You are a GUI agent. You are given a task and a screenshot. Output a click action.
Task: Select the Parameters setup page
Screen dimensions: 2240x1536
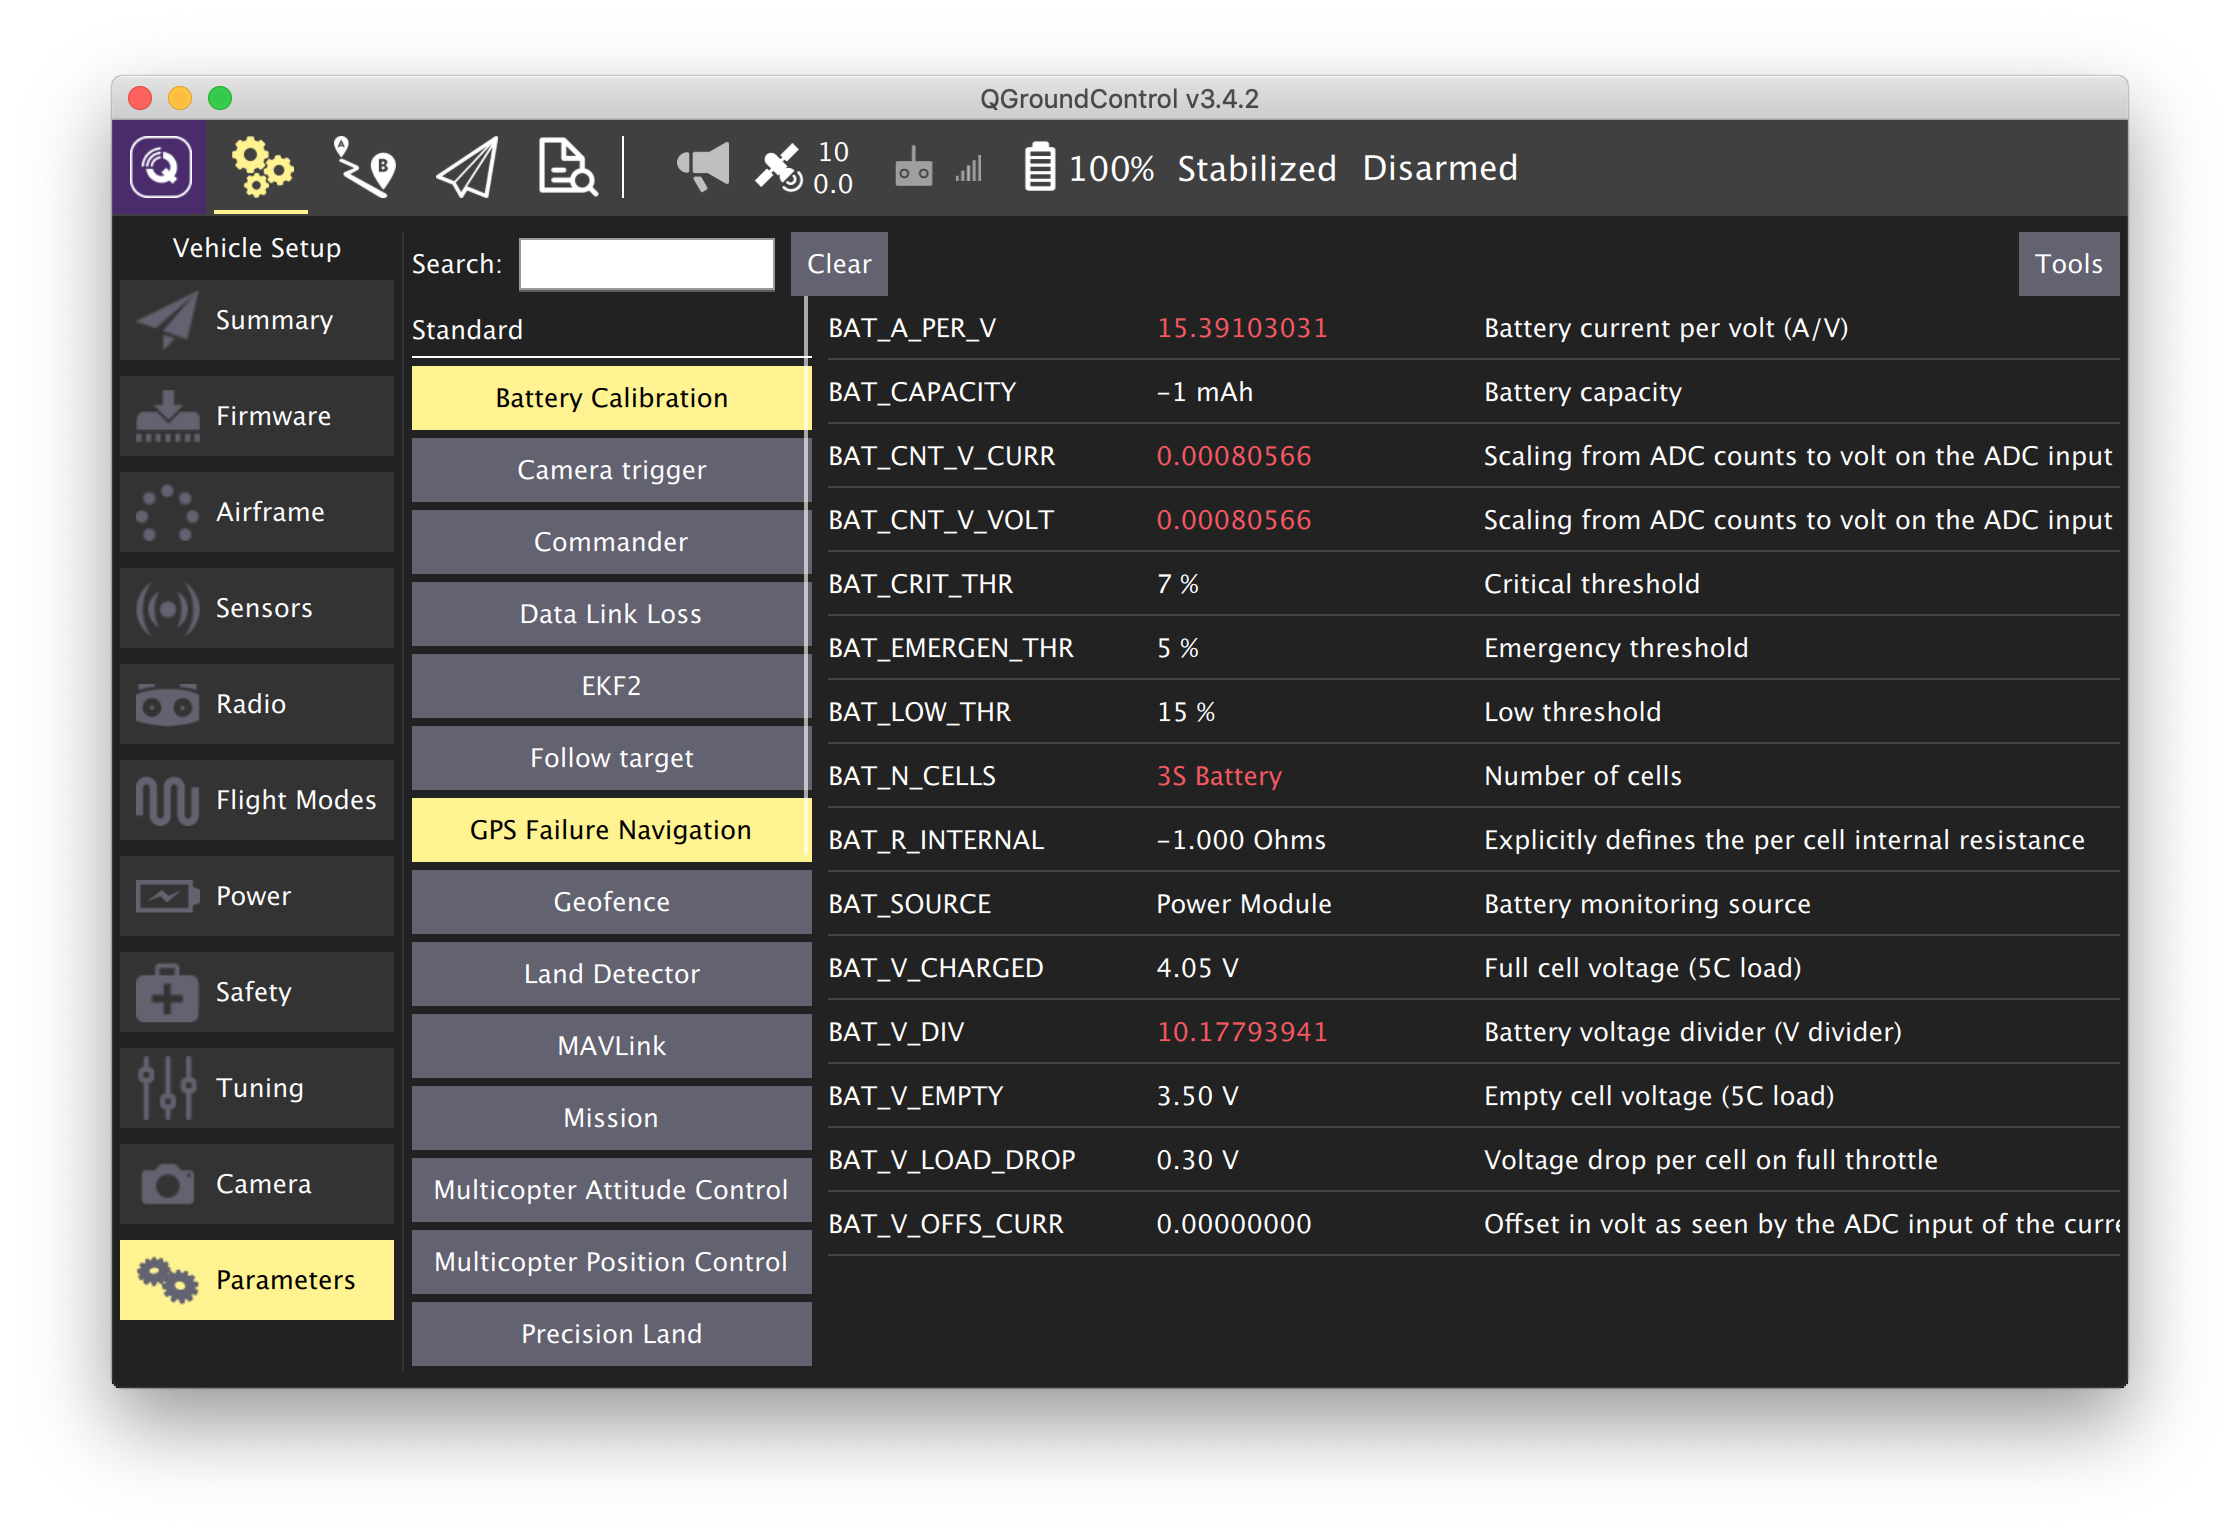tap(257, 1280)
